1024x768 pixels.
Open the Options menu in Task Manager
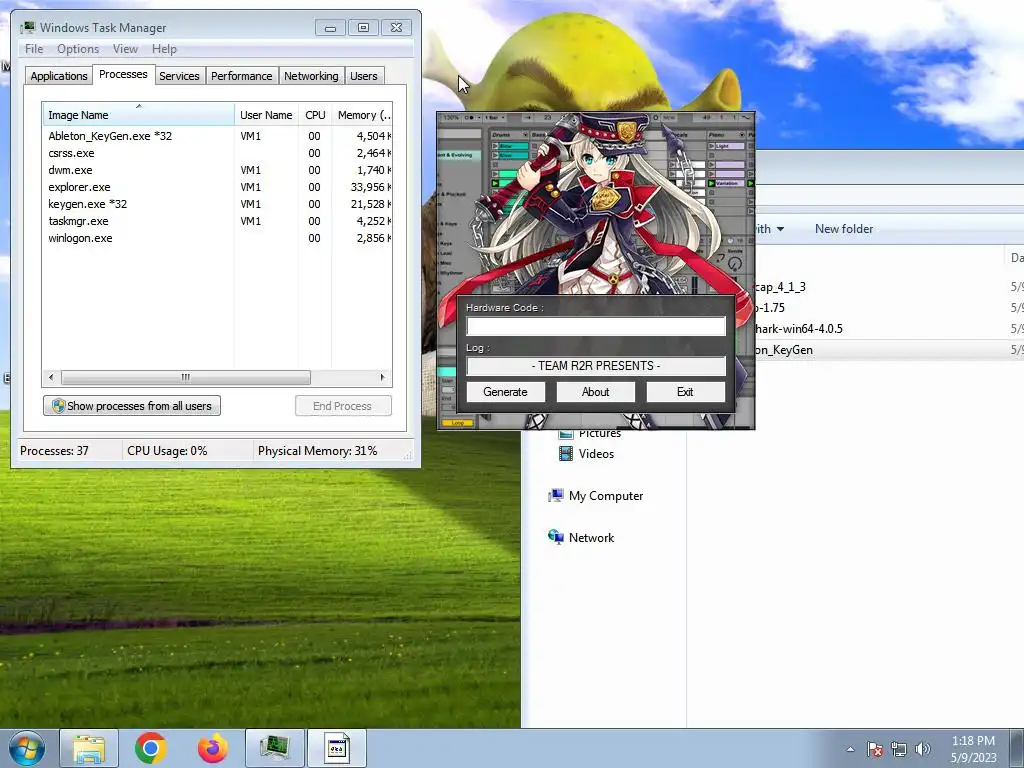point(78,49)
